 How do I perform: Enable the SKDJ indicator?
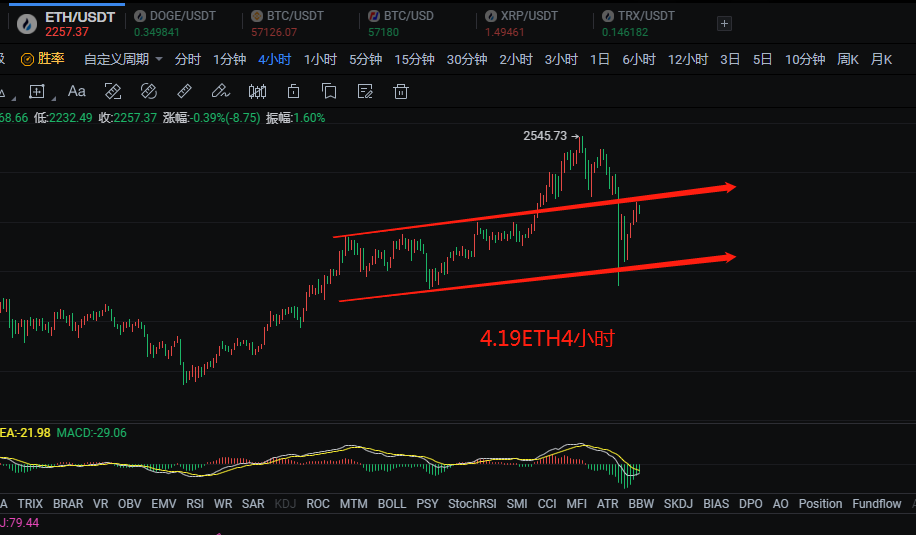[x=678, y=503]
